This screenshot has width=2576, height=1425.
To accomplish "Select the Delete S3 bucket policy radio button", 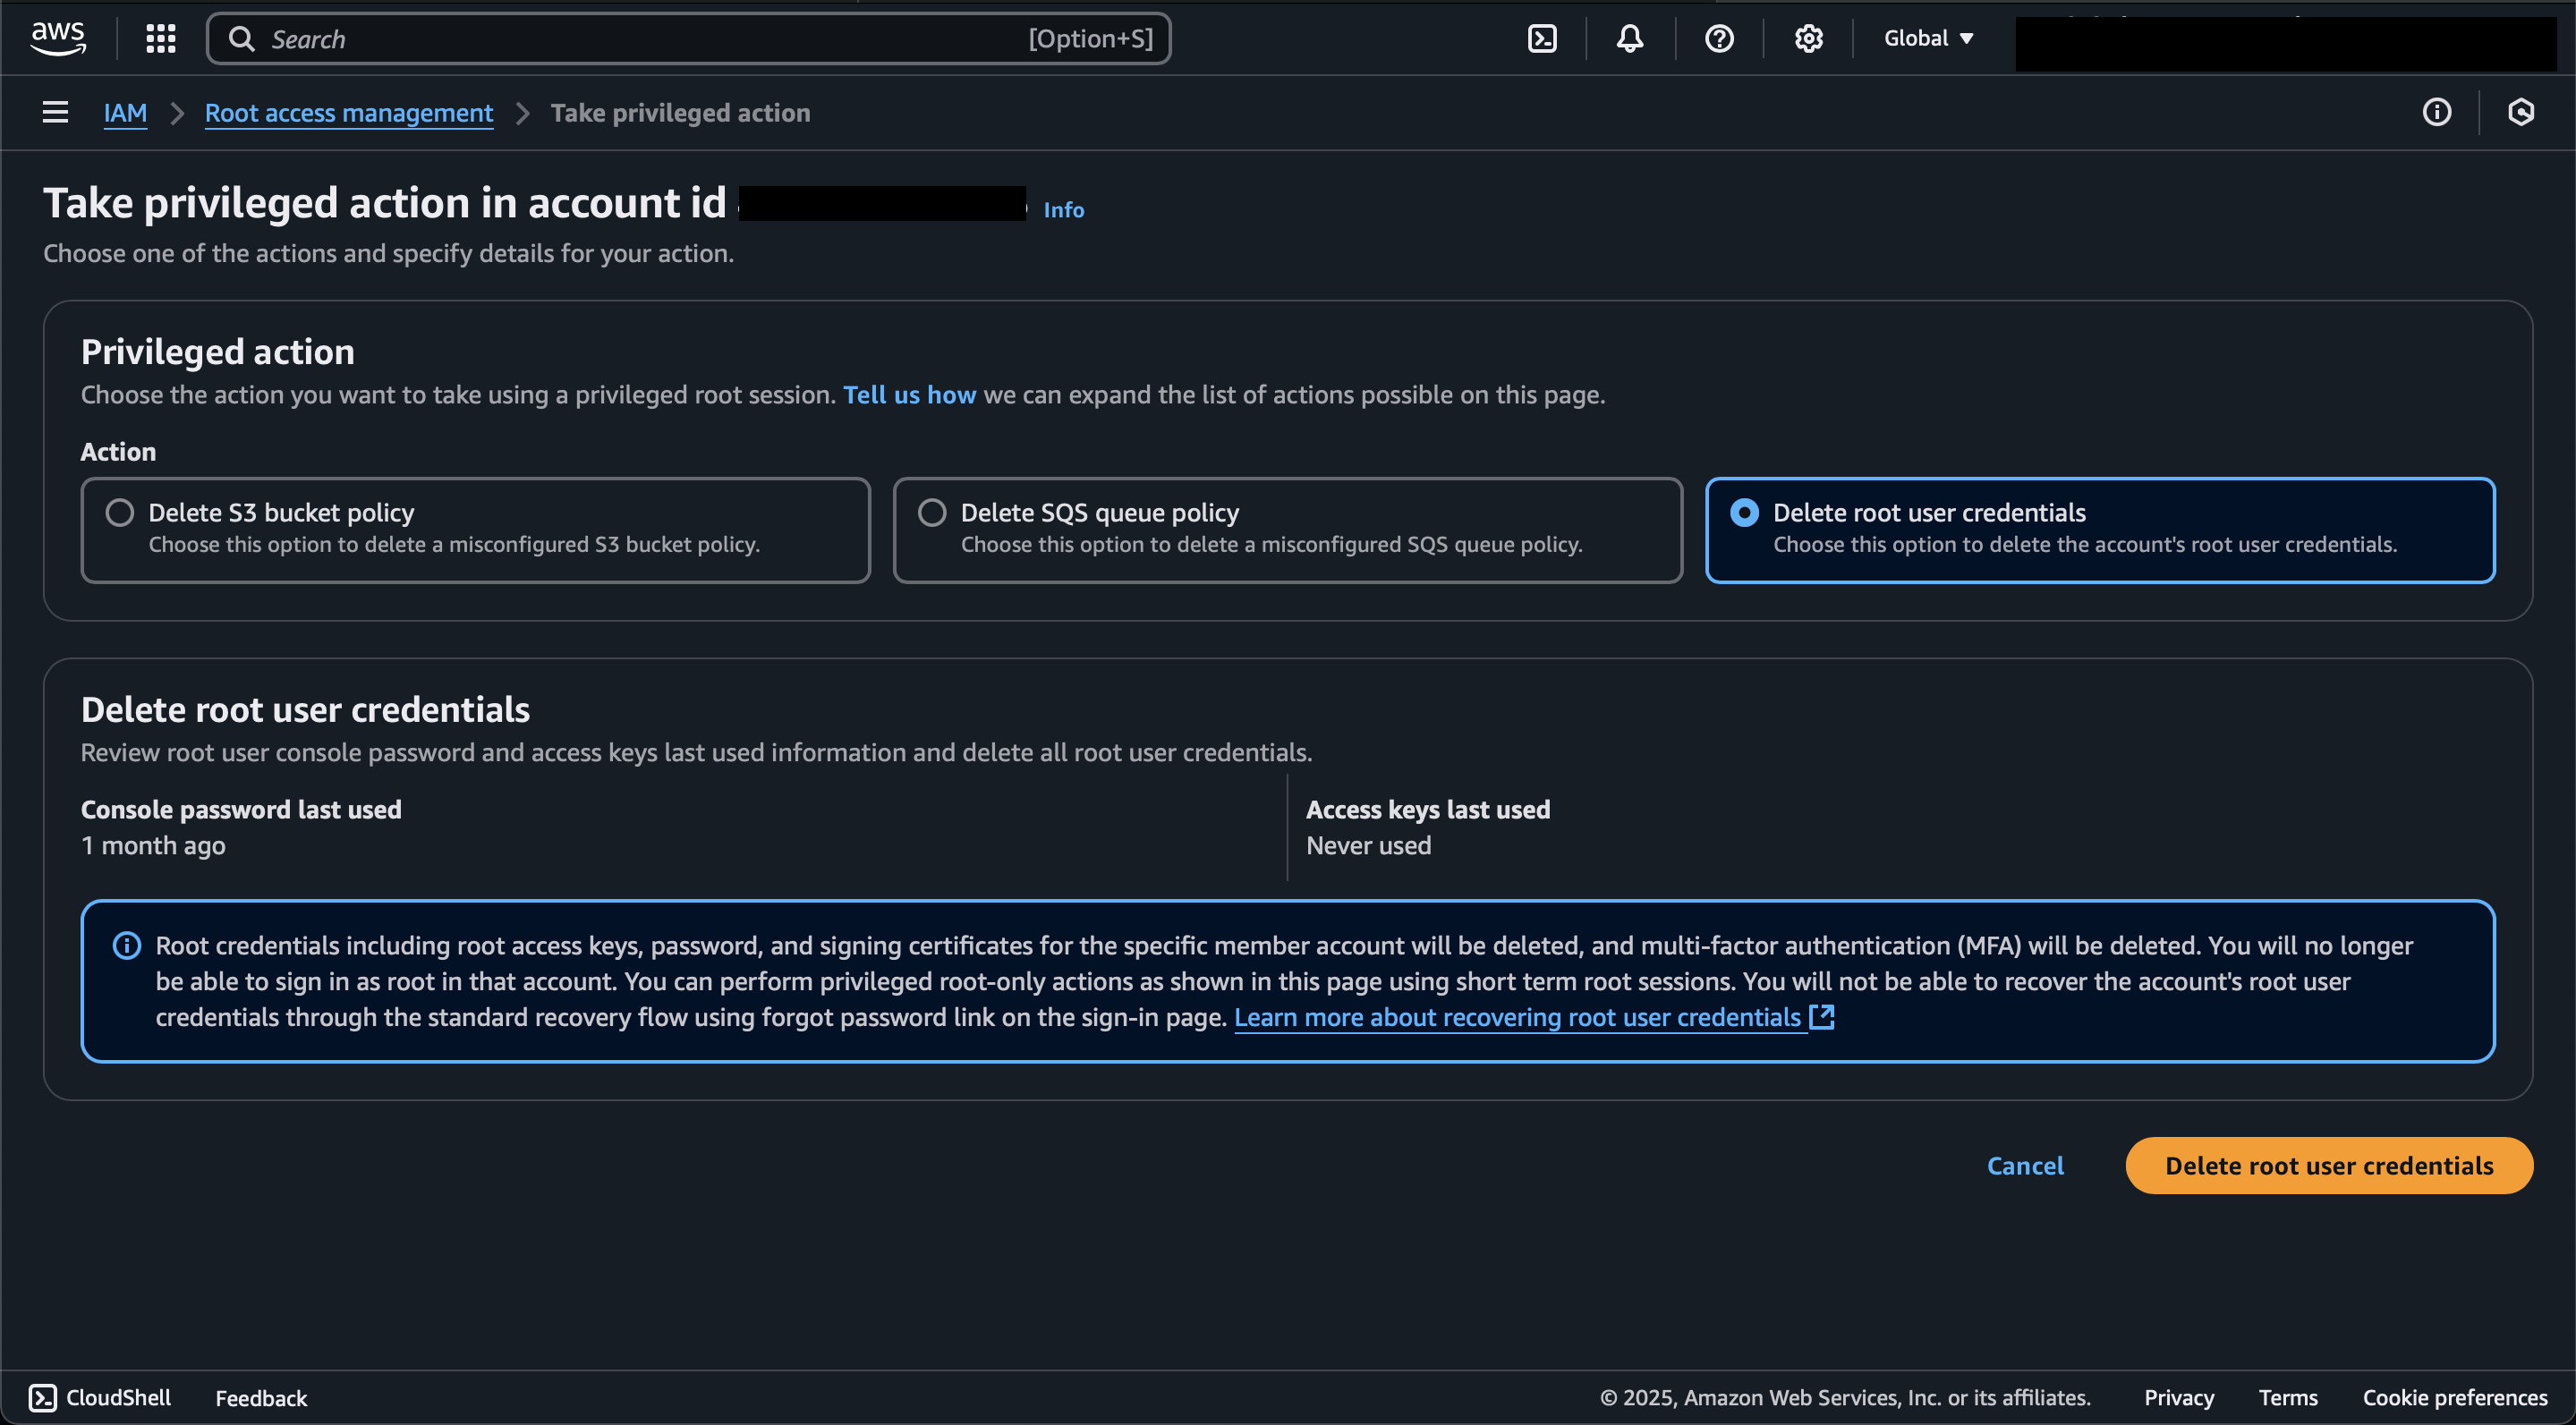I will click(119, 513).
